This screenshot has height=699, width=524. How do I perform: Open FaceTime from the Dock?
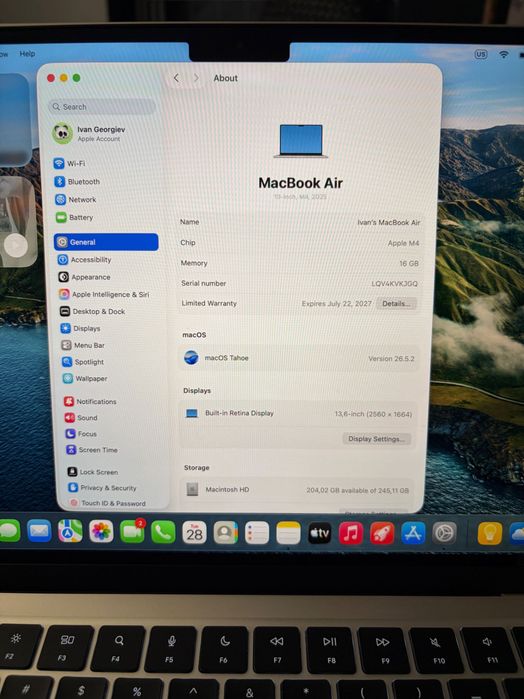pos(132,531)
